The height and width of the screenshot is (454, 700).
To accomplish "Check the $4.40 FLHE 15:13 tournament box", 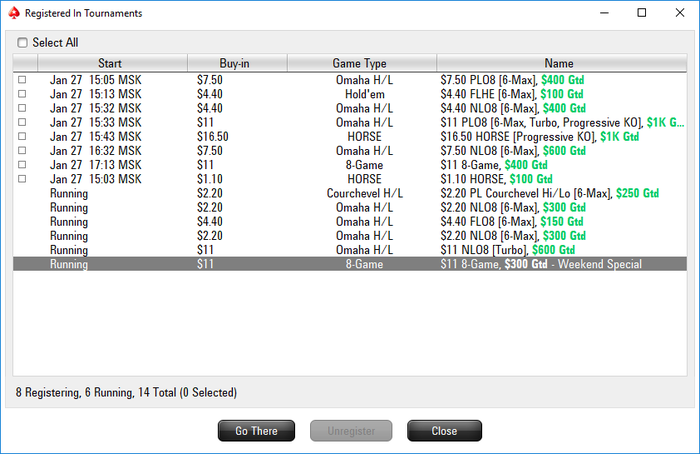I will tap(22, 94).
